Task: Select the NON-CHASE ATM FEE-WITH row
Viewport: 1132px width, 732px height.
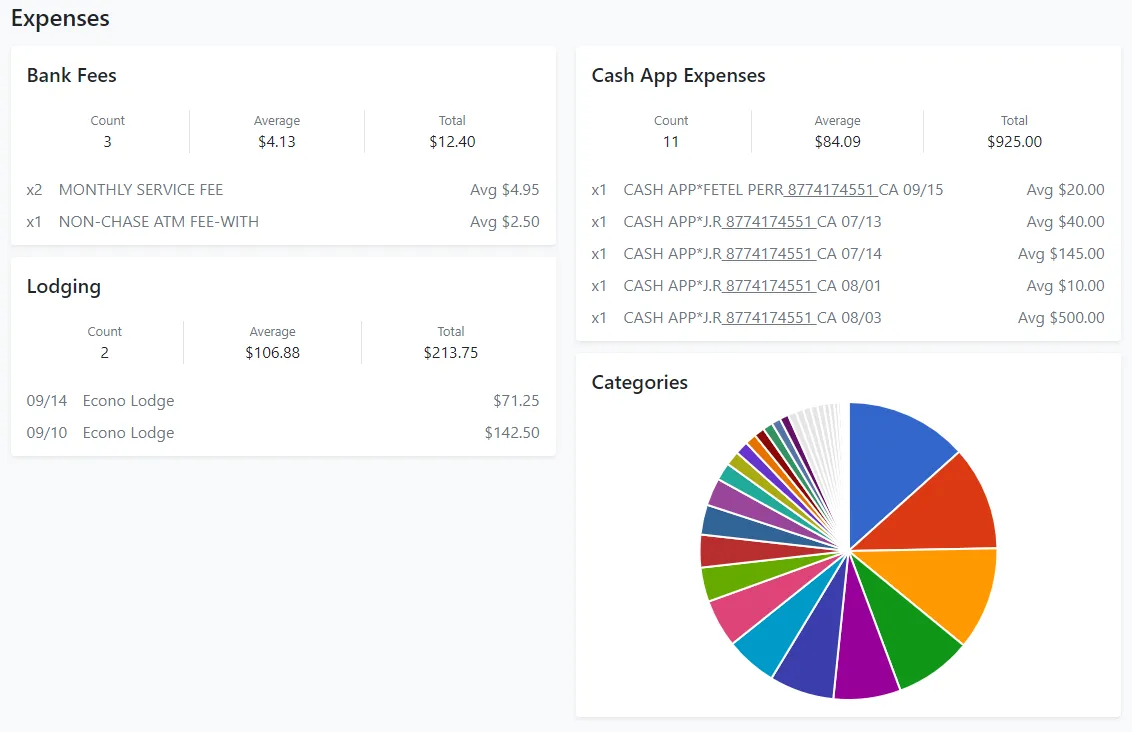Action: [159, 222]
